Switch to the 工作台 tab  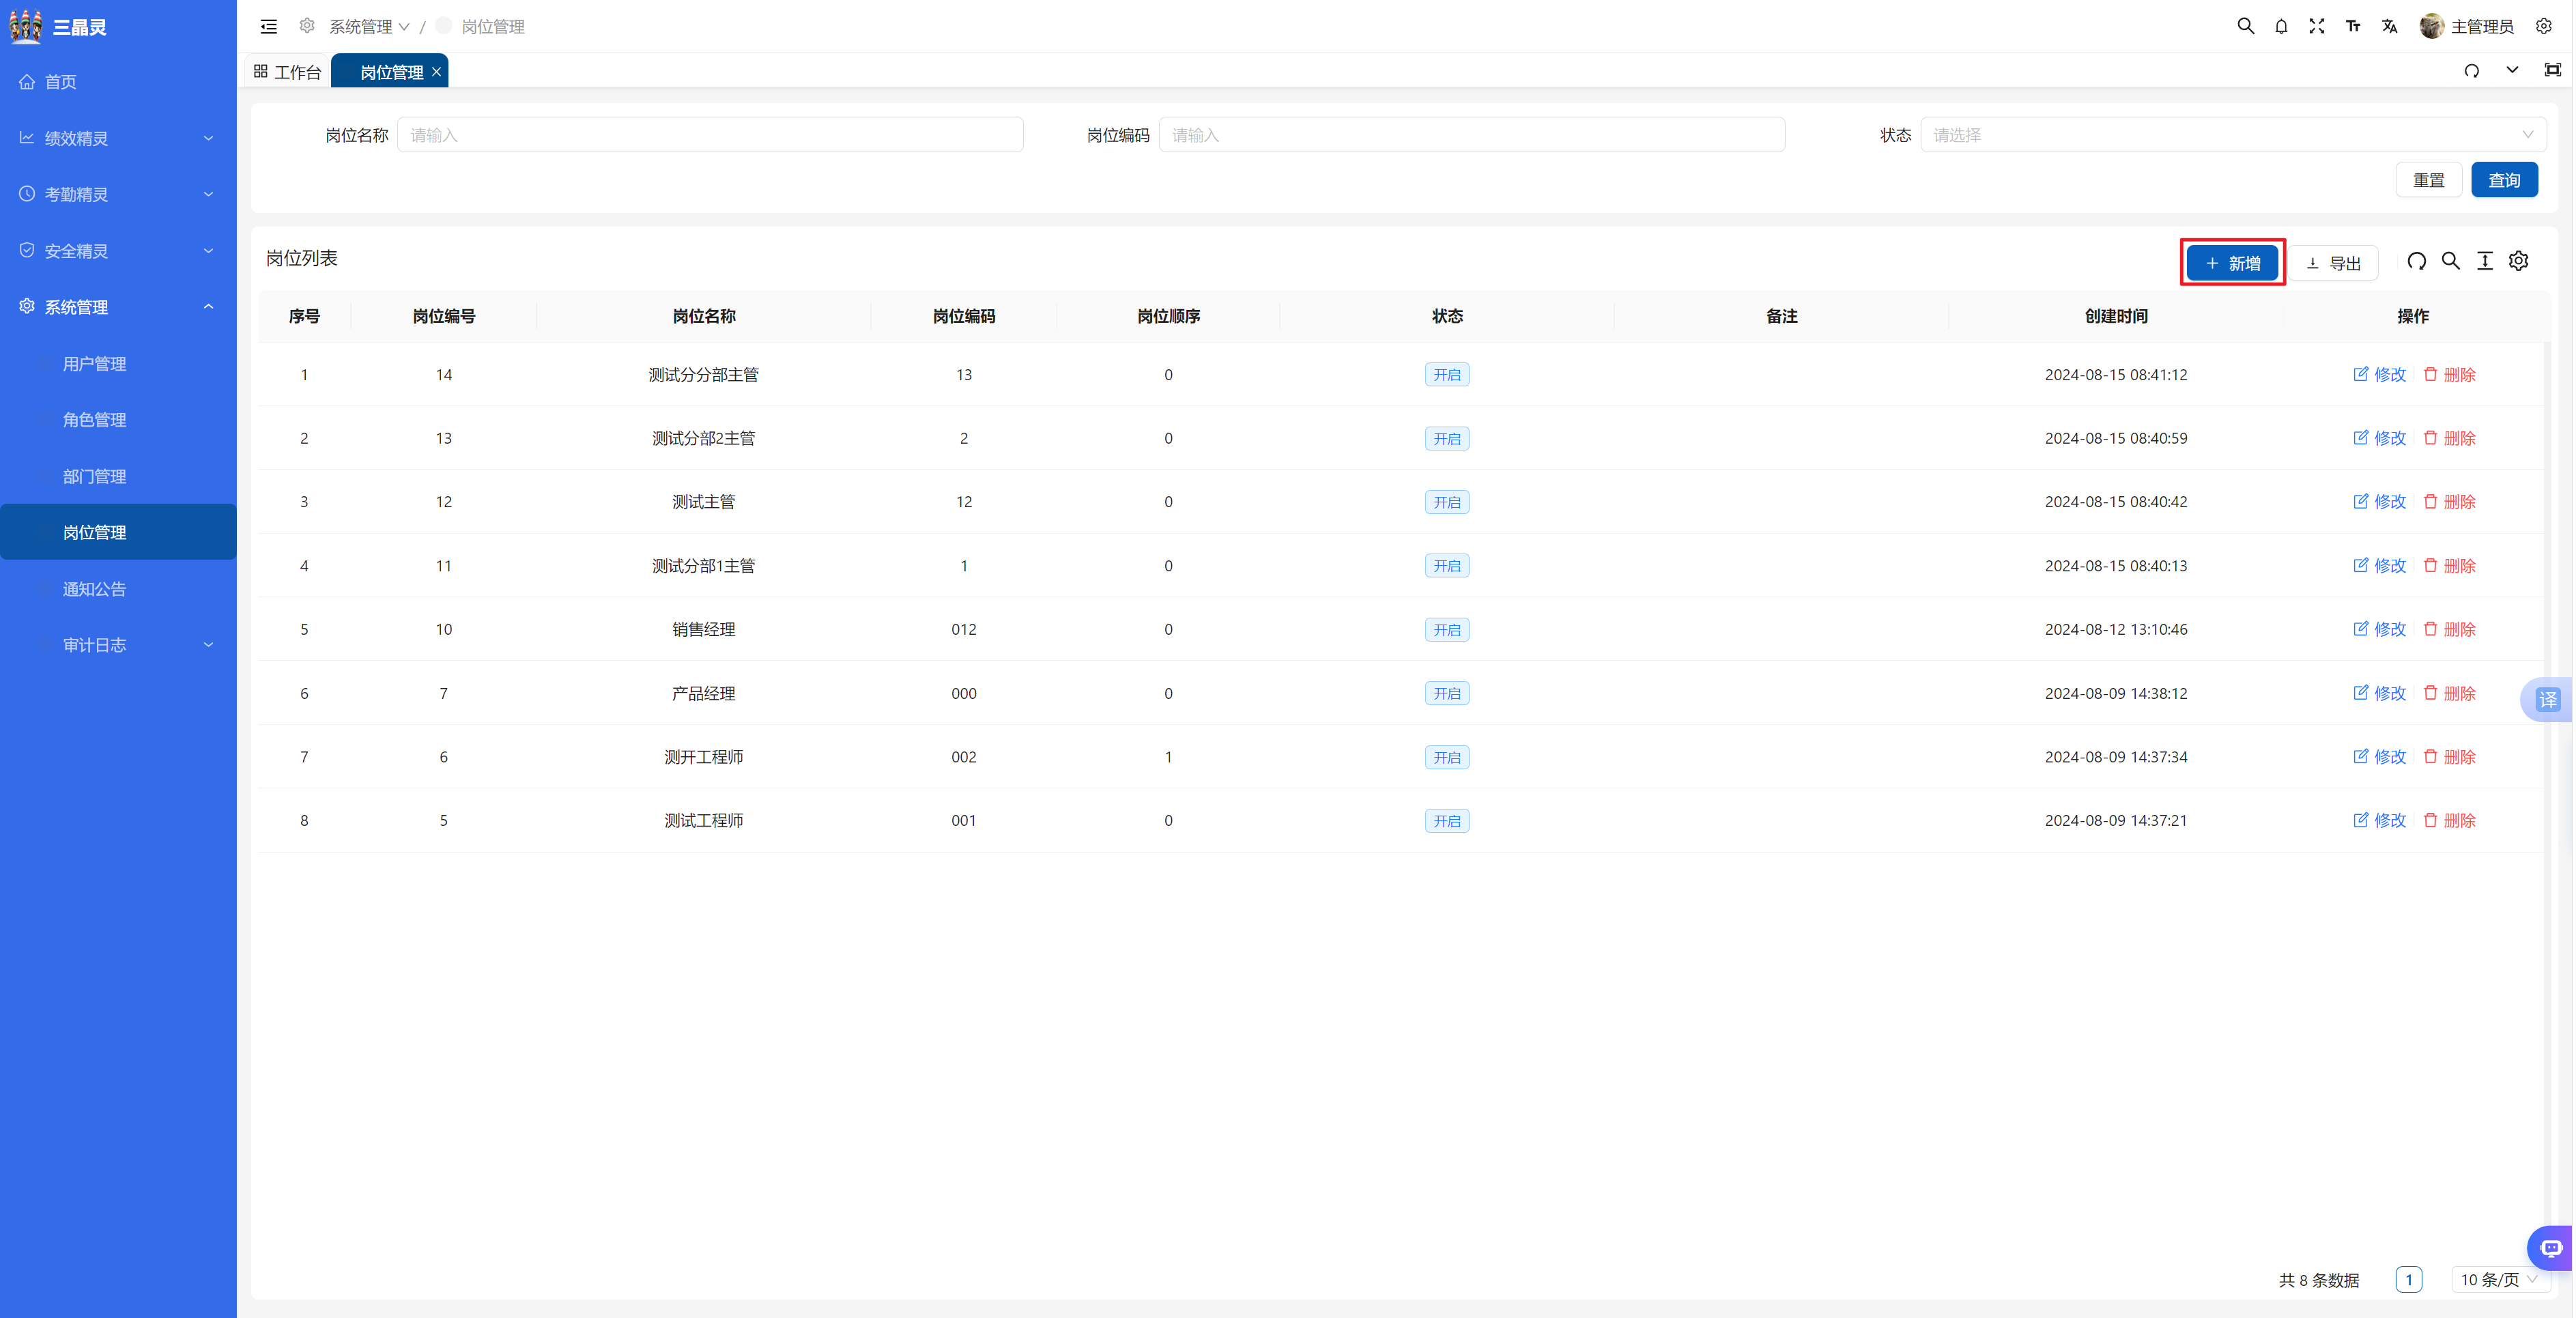(288, 72)
